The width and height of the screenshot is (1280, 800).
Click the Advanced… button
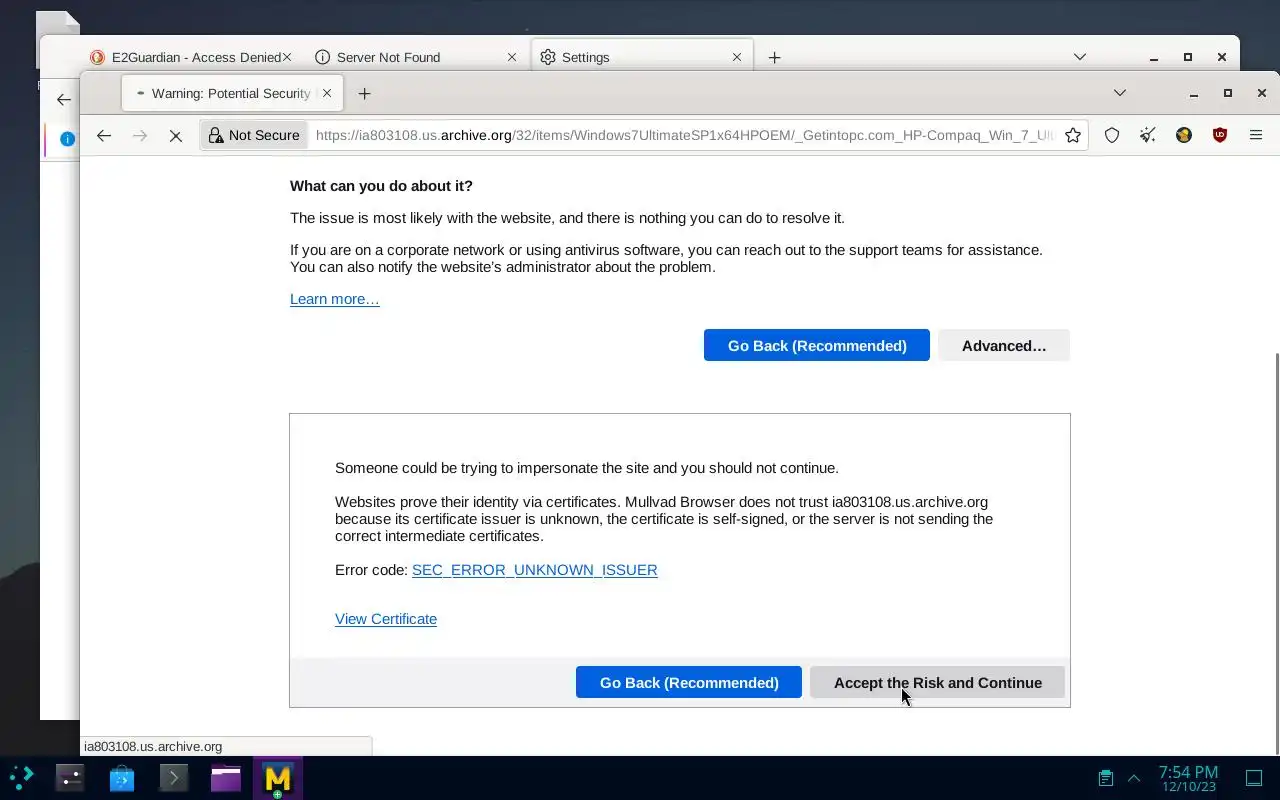[1004, 345]
